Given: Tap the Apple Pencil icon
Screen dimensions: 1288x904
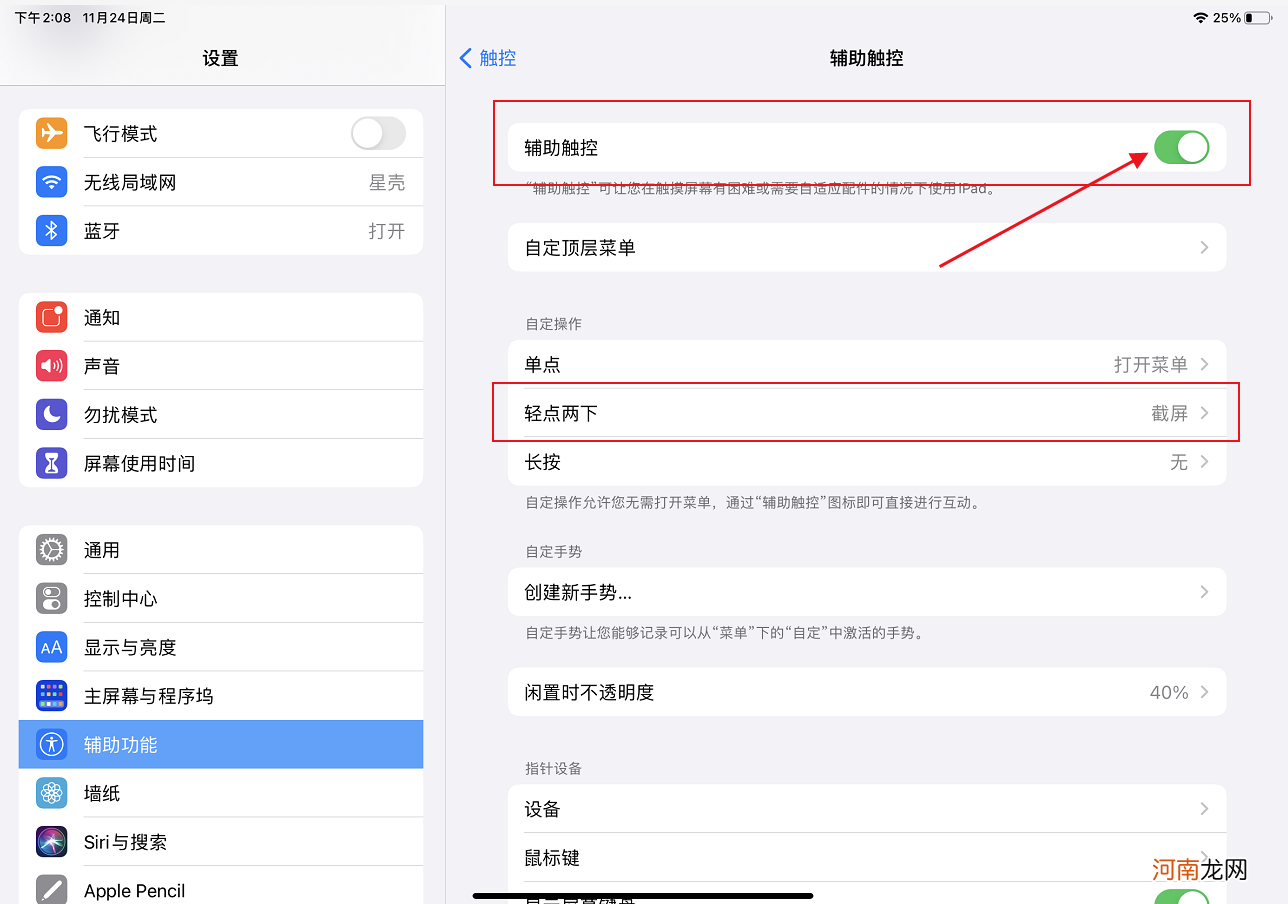Looking at the screenshot, I should (x=52, y=889).
